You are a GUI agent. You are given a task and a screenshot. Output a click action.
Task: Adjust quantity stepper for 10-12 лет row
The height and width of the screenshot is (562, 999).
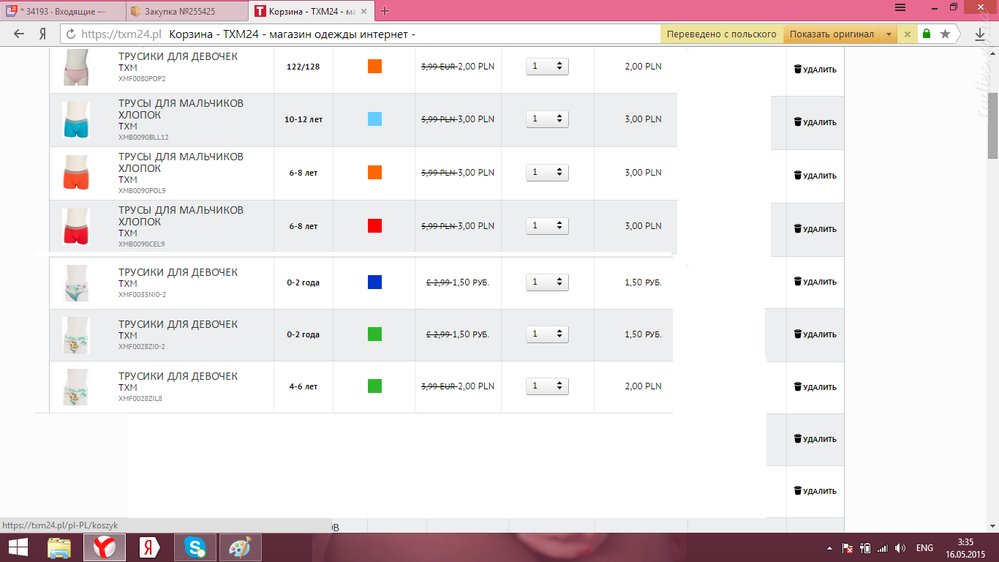click(x=547, y=119)
